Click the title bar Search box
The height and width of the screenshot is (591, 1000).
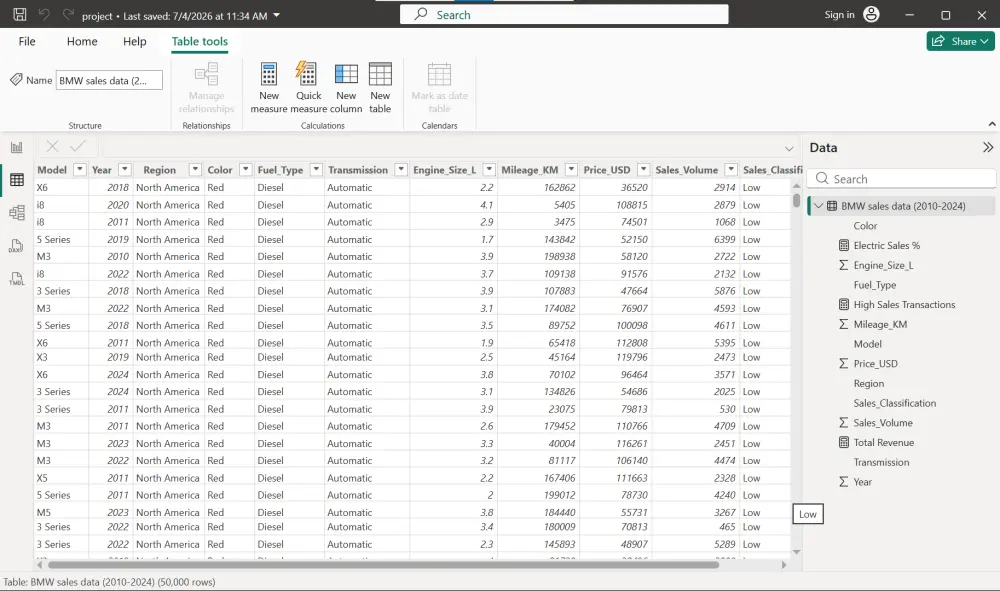(564, 15)
